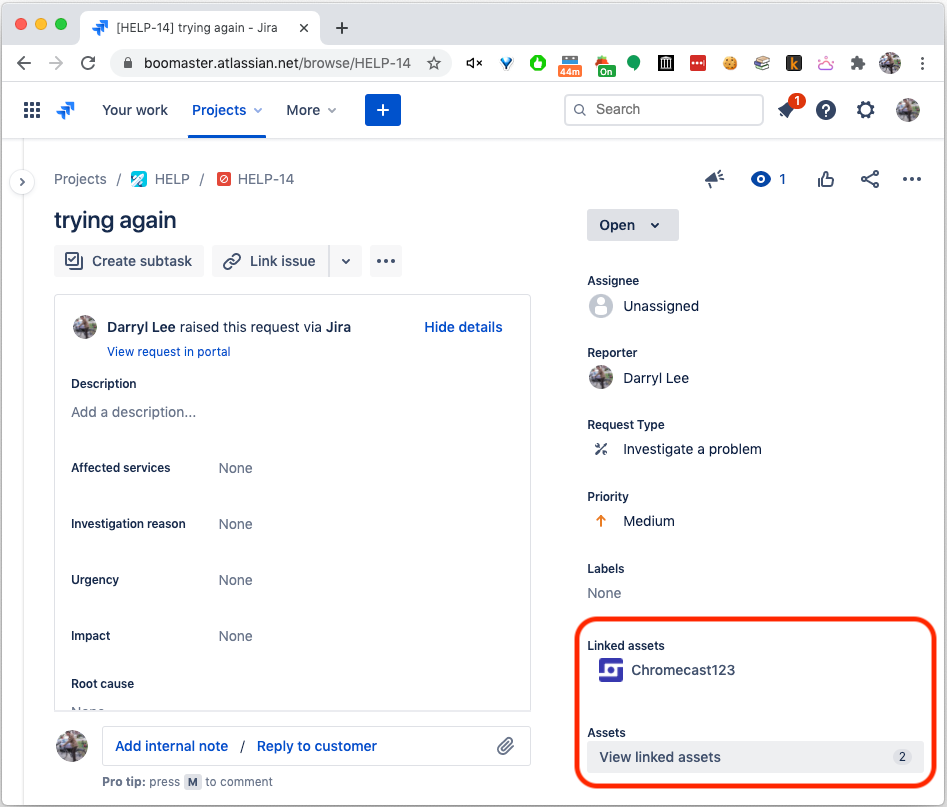Click the 44m timer extension icon
This screenshot has width=947, height=807.
pyautogui.click(x=570, y=65)
